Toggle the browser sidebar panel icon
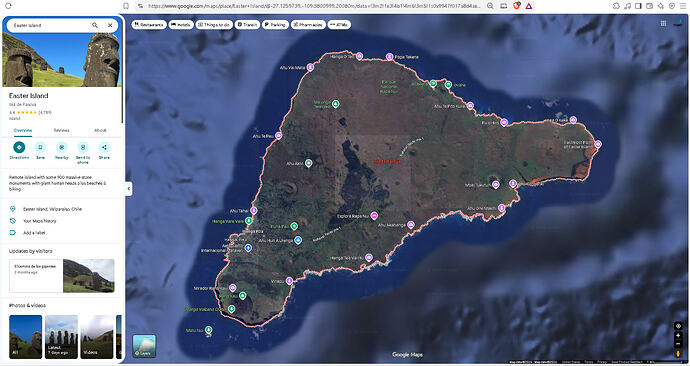The image size is (690, 366). click(638, 6)
